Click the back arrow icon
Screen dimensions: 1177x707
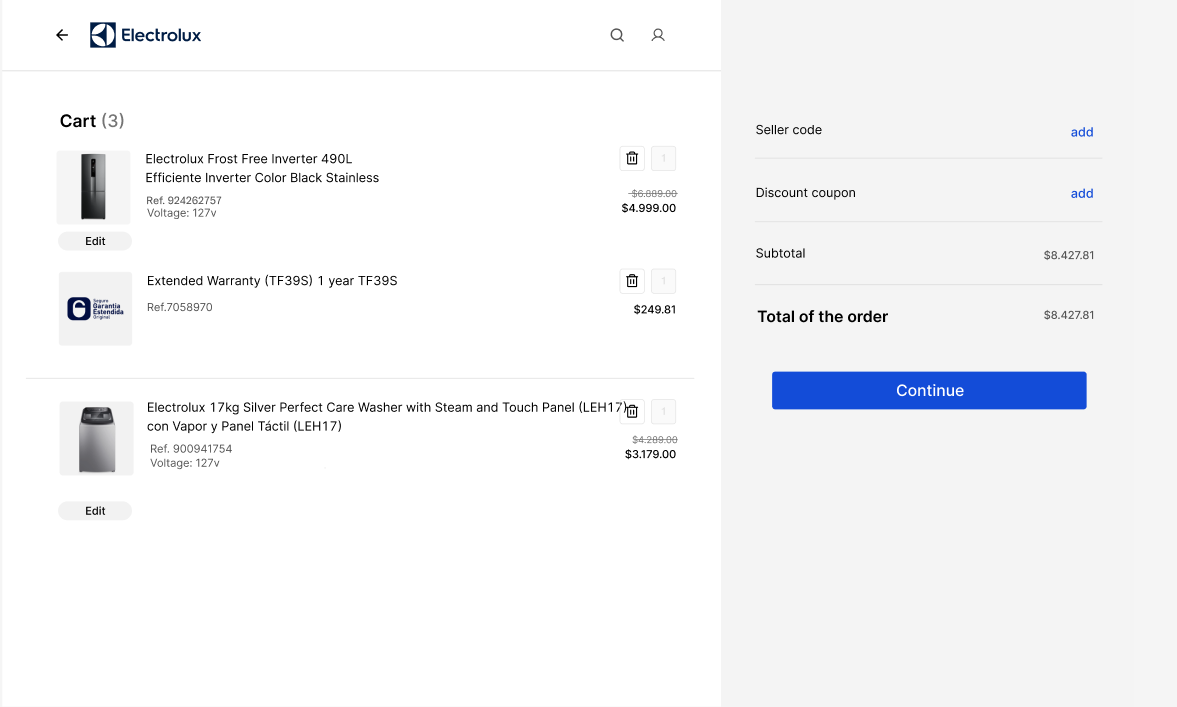tap(61, 34)
